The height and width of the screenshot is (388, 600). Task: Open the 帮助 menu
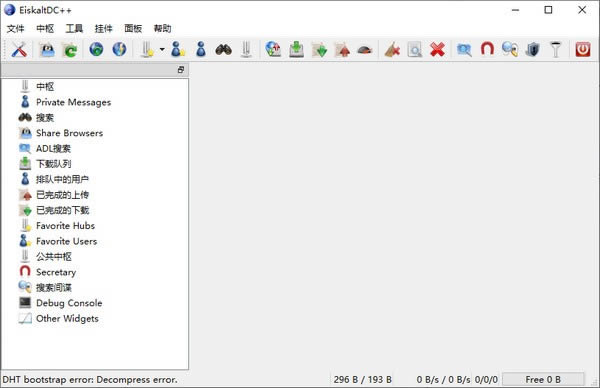point(162,28)
